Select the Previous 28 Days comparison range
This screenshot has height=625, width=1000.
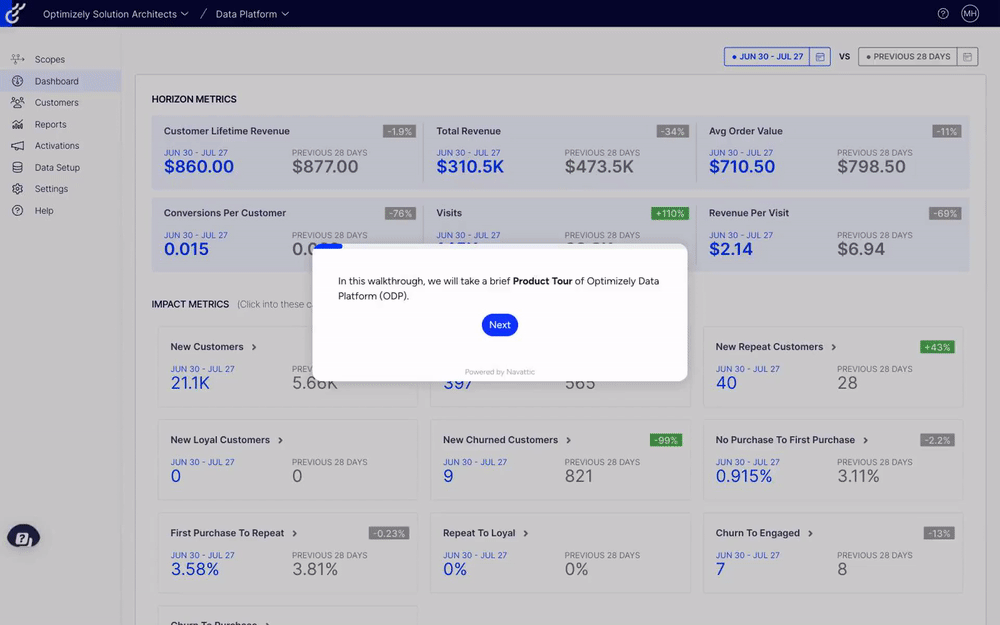908,57
